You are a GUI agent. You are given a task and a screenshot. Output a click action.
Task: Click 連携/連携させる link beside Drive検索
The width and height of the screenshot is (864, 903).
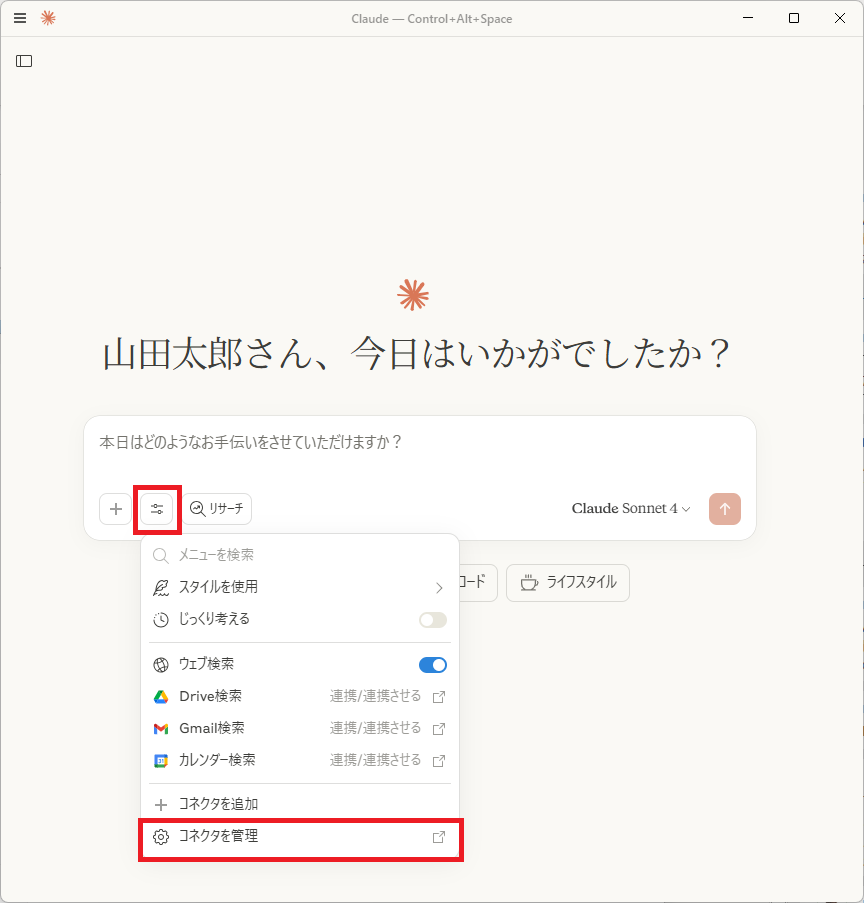click(376, 696)
